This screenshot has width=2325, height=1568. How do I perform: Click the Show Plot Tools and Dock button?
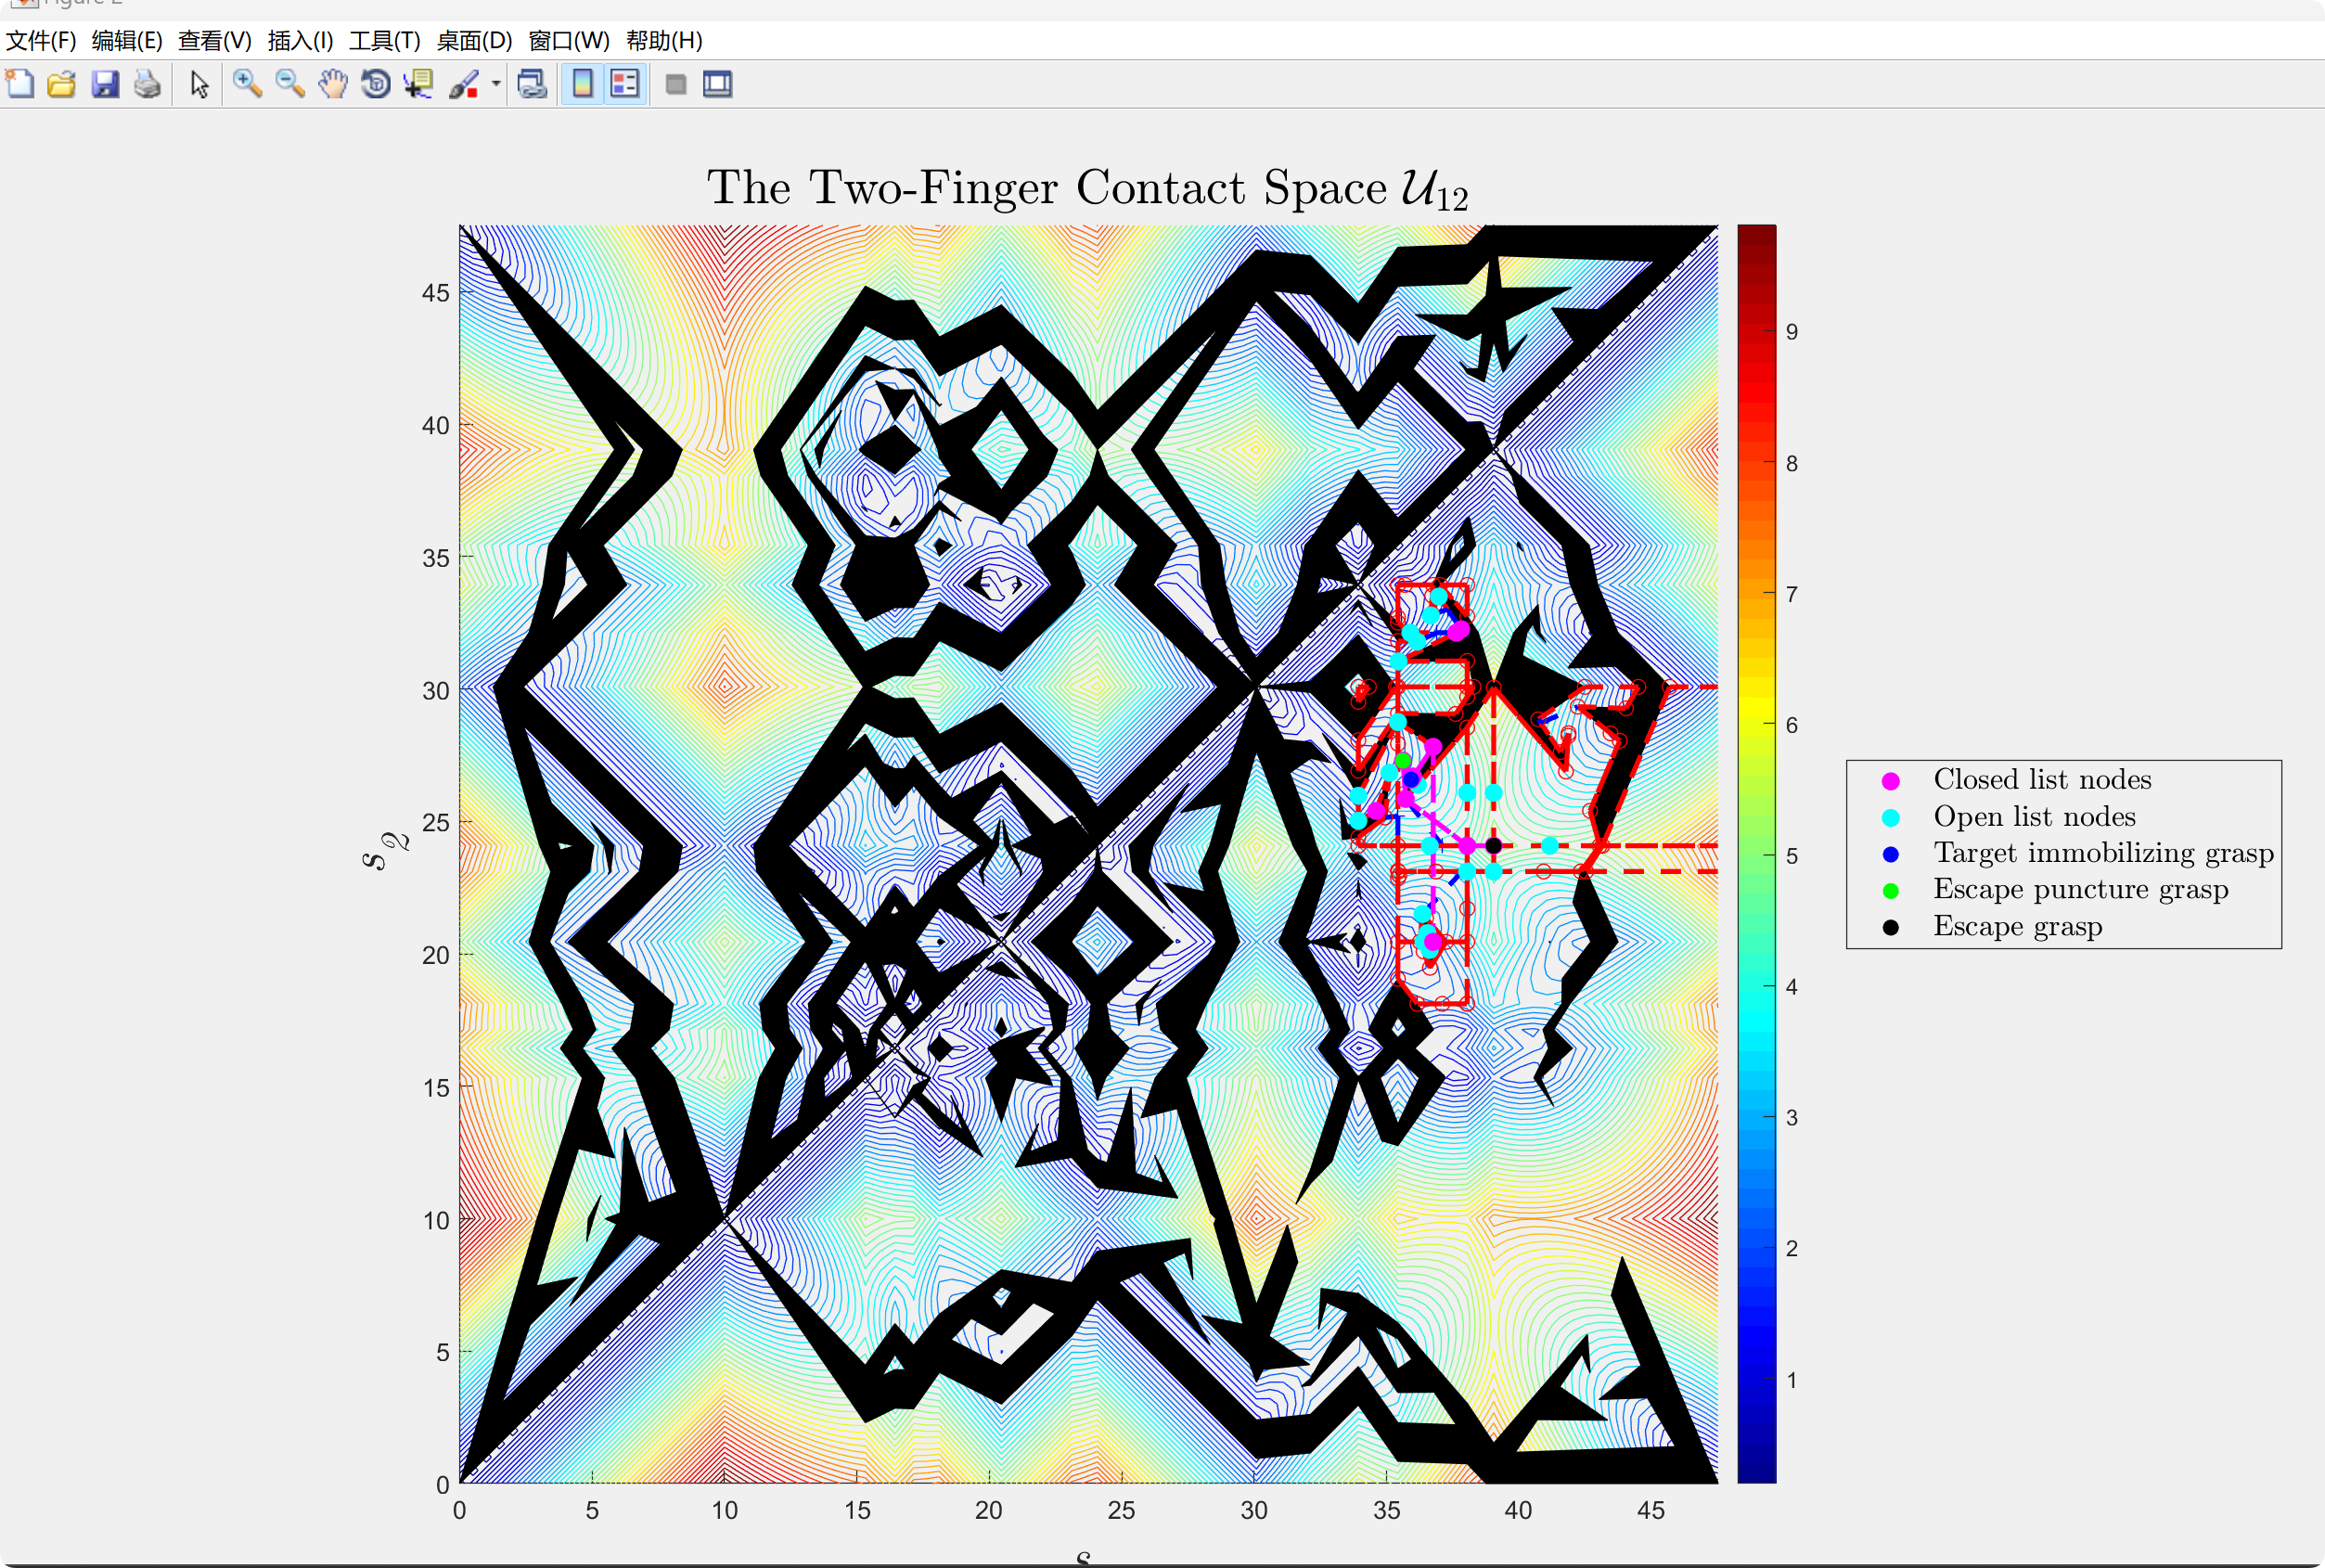click(x=718, y=84)
